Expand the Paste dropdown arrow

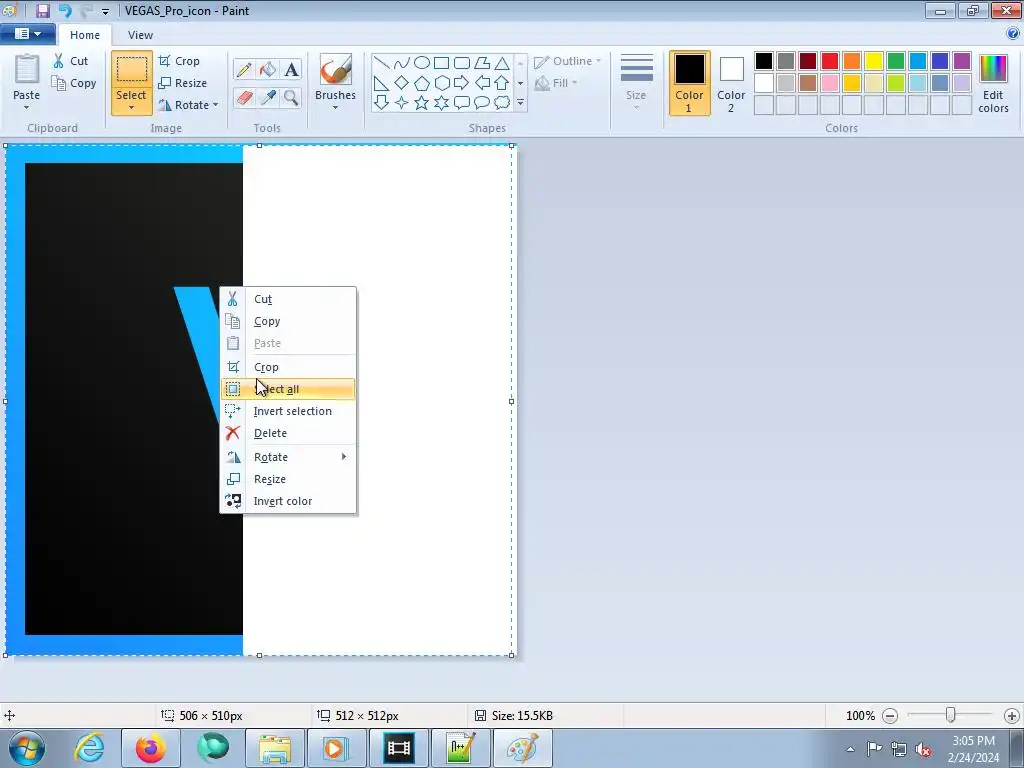tap(26, 108)
